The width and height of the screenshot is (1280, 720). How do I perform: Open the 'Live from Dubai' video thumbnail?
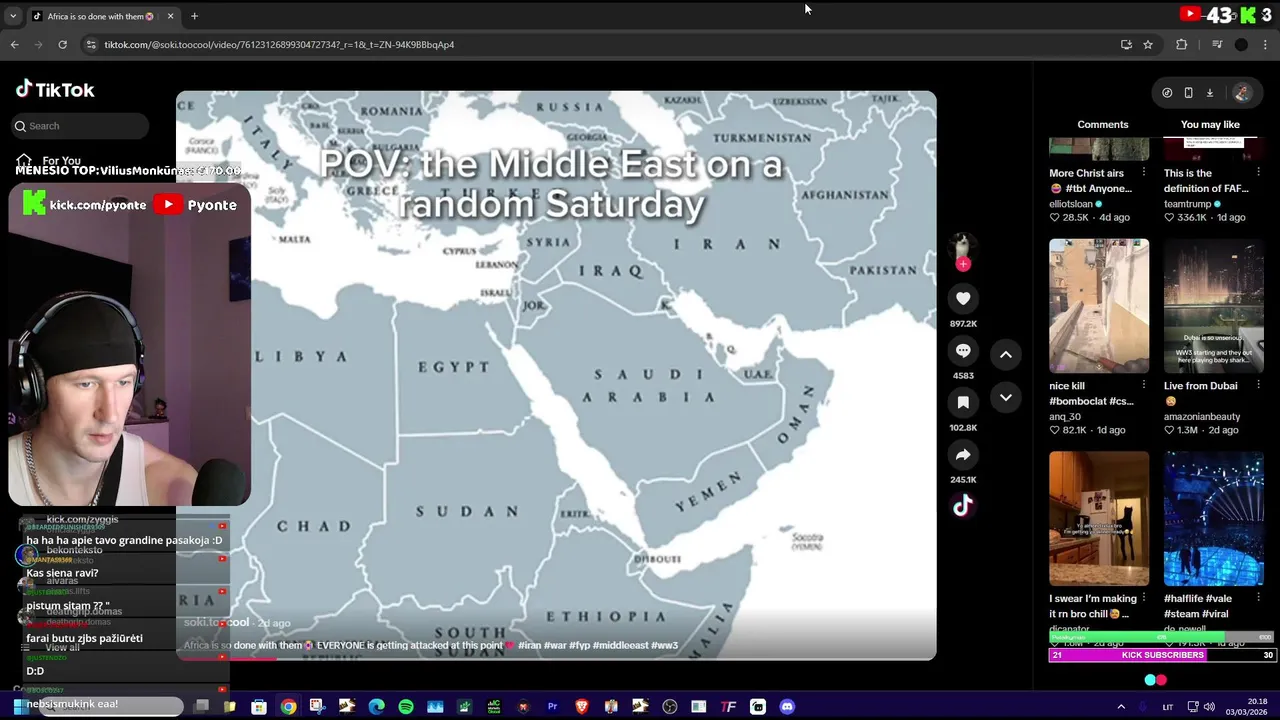coord(1214,305)
